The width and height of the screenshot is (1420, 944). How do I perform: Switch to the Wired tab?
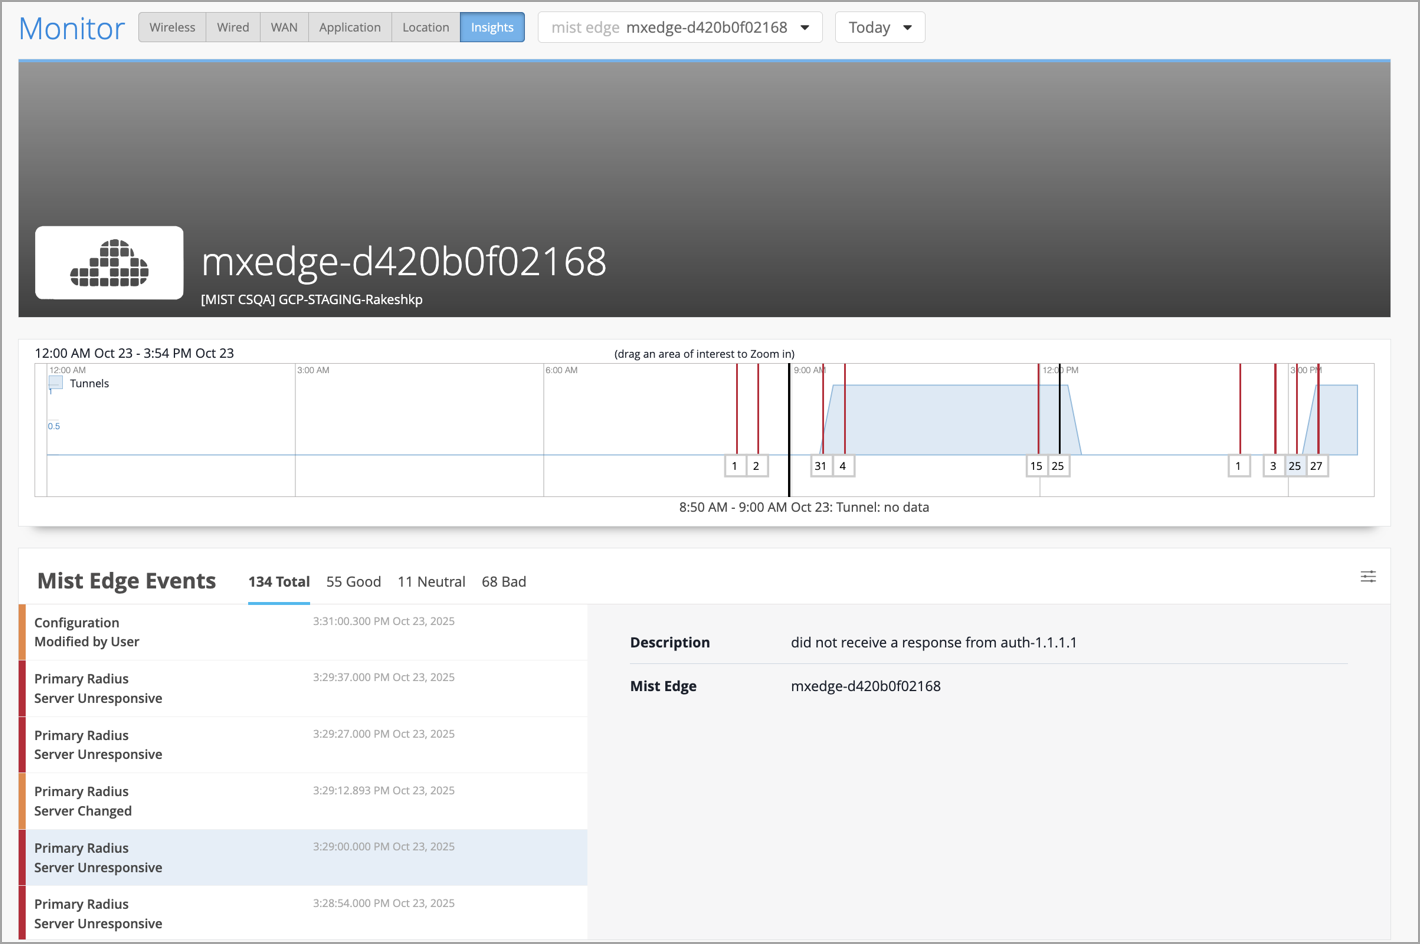tap(233, 28)
